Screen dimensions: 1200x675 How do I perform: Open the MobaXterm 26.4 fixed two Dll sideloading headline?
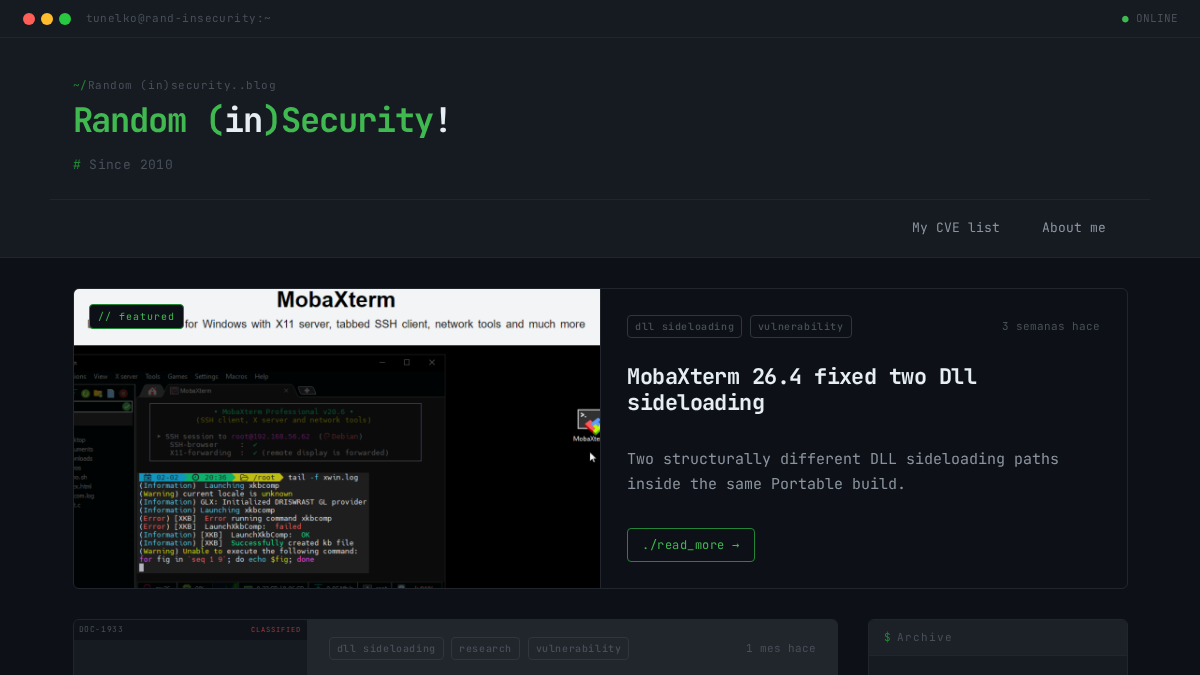pos(802,389)
